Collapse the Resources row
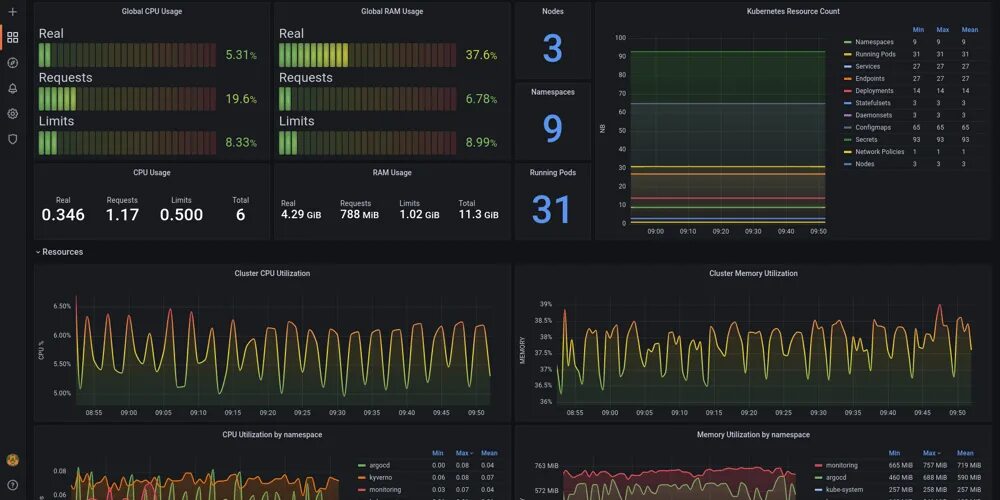 [59, 252]
